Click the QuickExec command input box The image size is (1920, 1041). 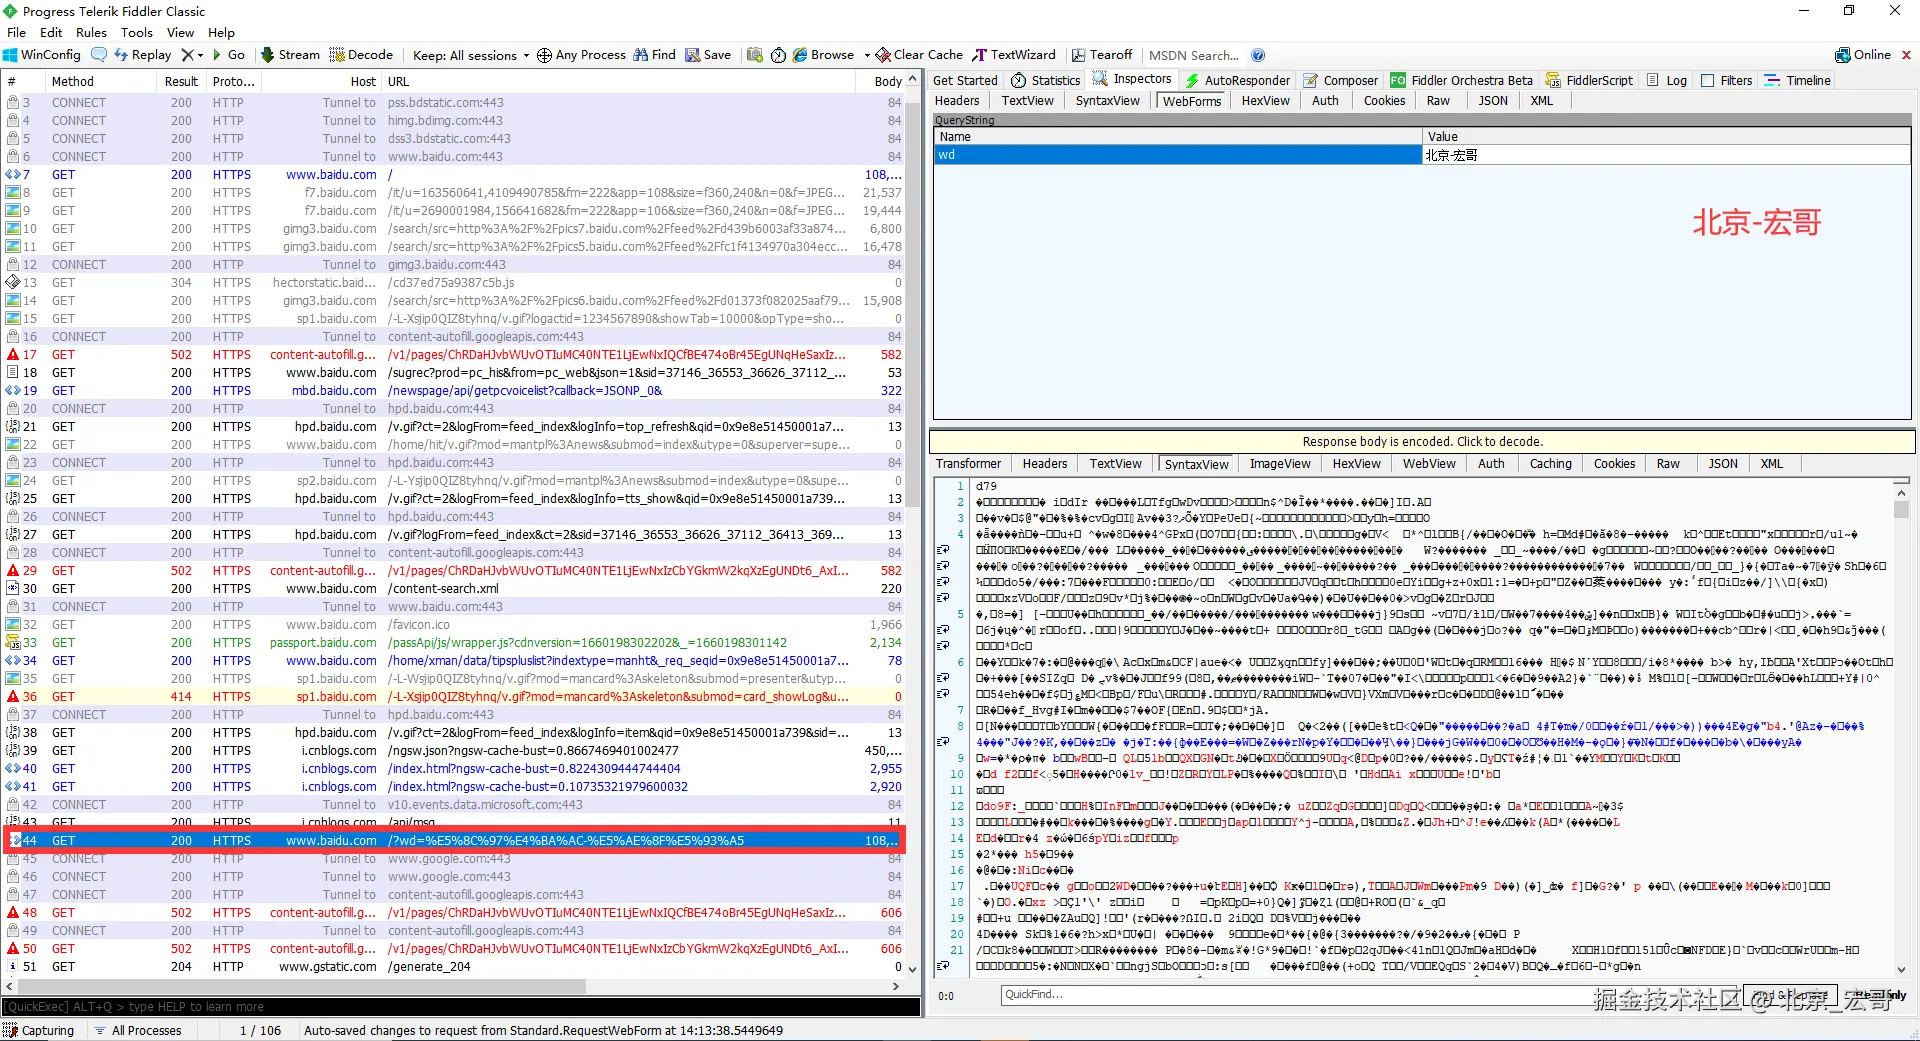point(460,1007)
